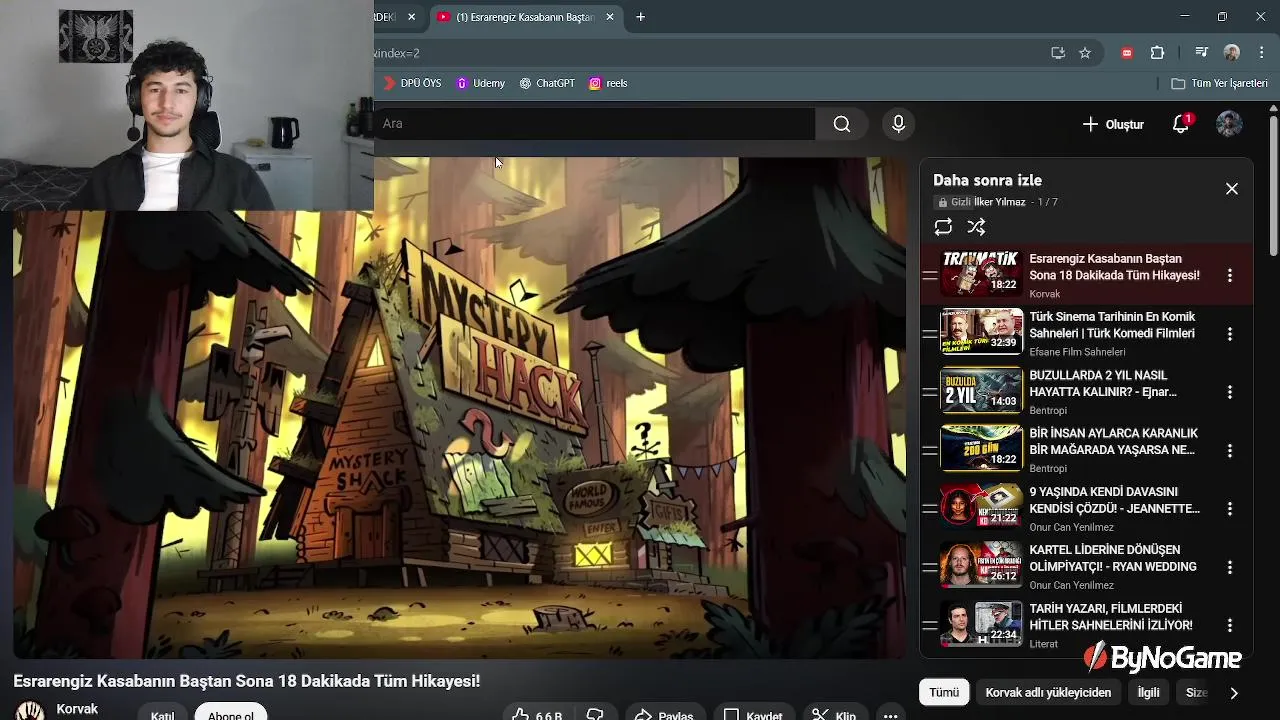Open more actions three-dot menu under video
The image size is (1280, 720).
point(890,714)
